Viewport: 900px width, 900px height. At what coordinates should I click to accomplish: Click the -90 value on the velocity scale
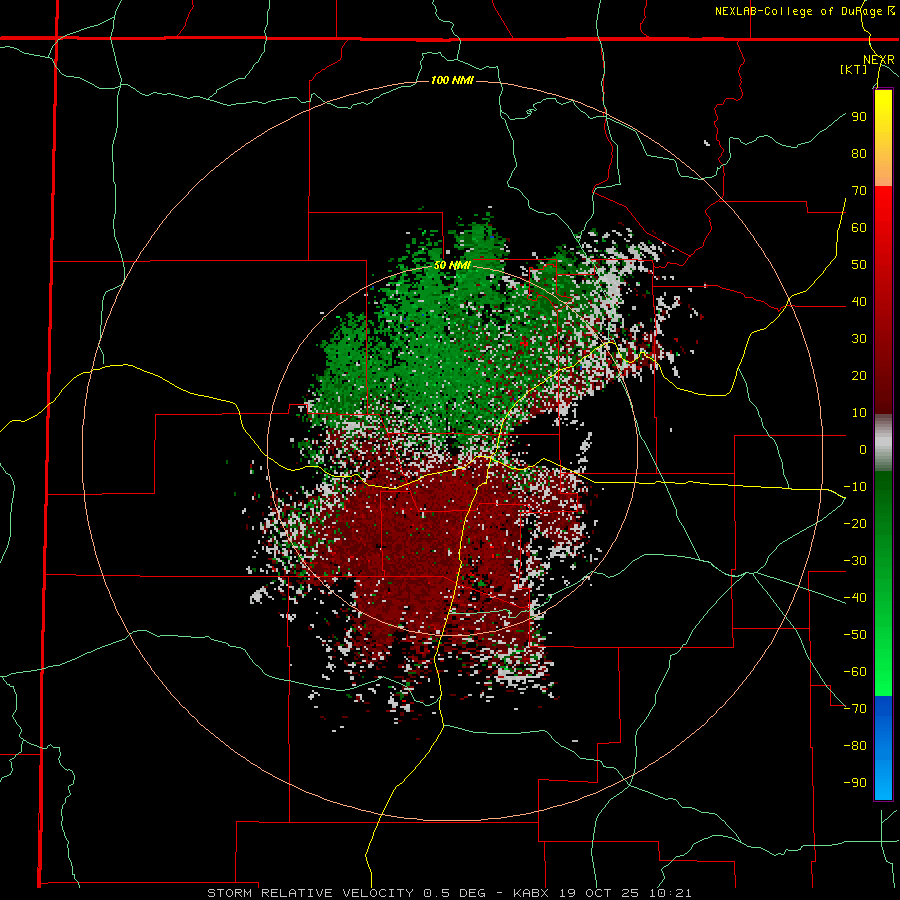point(855,782)
